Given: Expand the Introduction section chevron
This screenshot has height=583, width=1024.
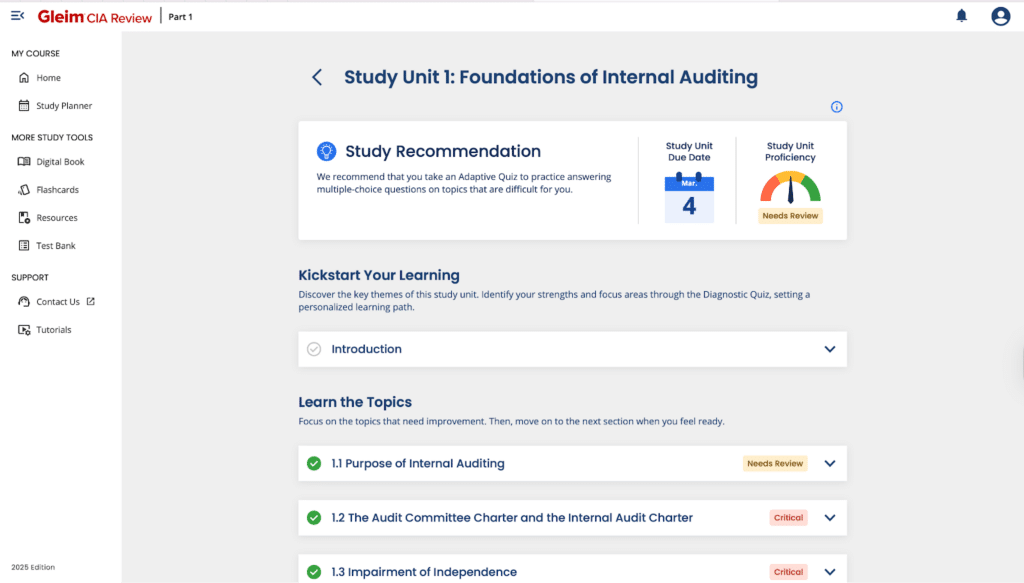Looking at the screenshot, I should (x=829, y=349).
